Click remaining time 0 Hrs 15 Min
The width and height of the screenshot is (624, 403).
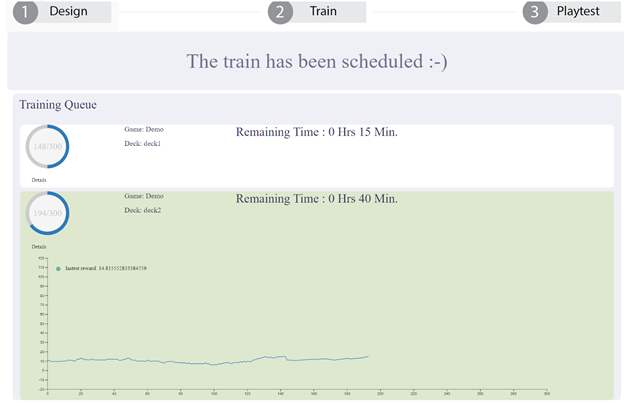(317, 132)
